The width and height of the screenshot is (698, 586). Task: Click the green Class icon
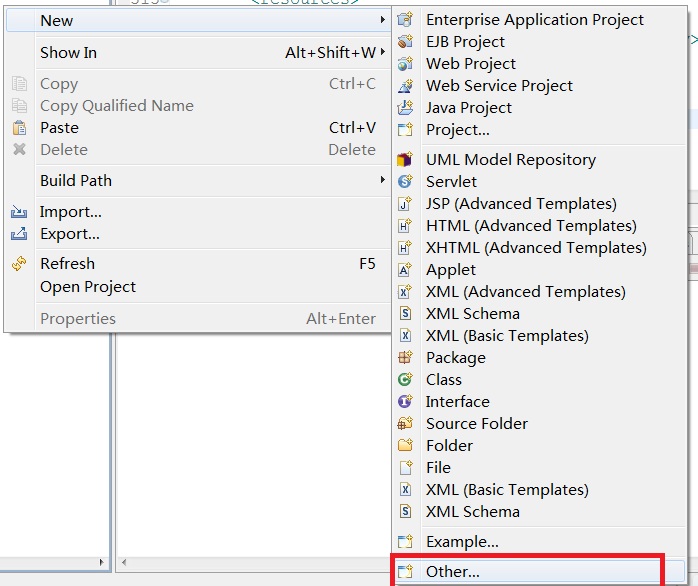pos(405,380)
